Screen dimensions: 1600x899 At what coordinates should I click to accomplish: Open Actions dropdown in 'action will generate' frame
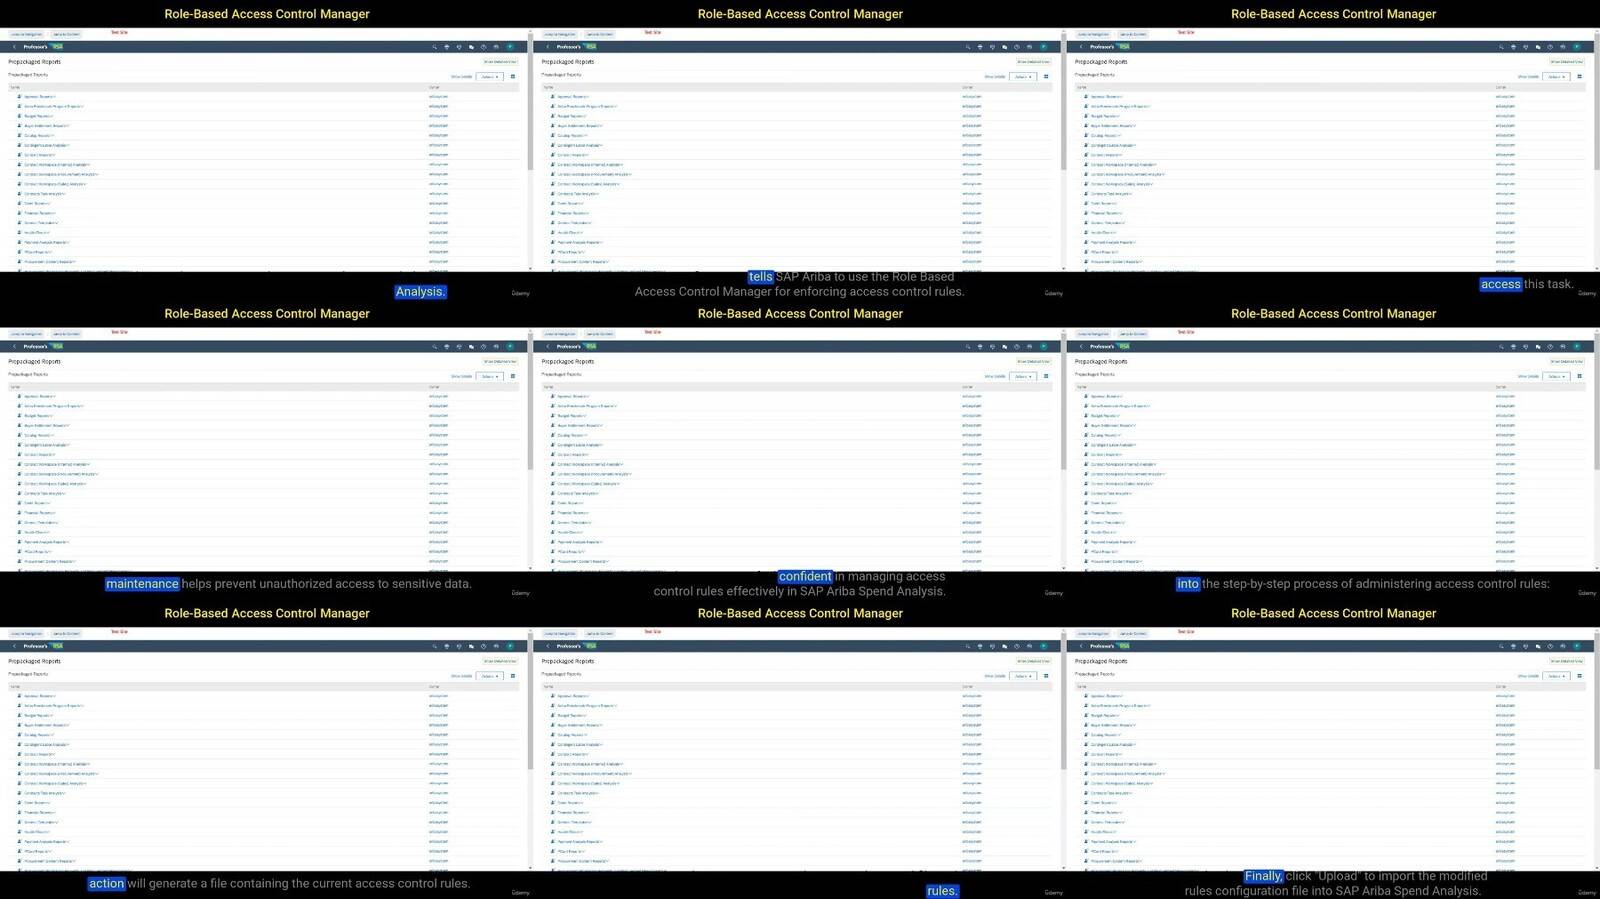point(489,676)
